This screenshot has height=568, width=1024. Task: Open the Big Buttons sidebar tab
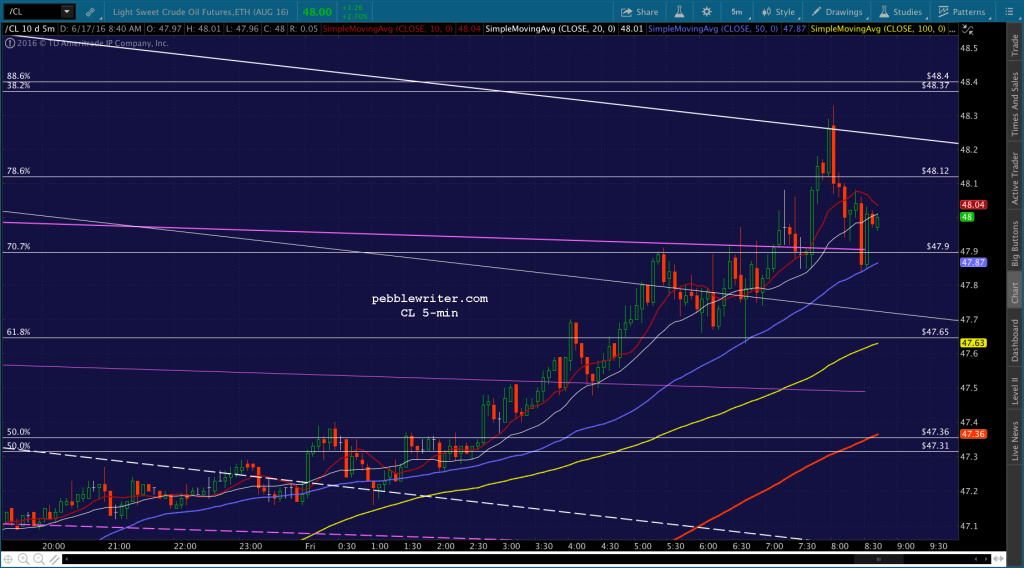pyautogui.click(x=1015, y=243)
